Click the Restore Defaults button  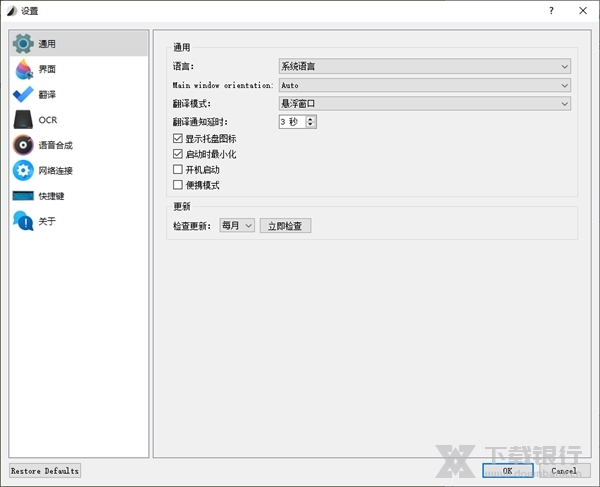[x=45, y=470]
